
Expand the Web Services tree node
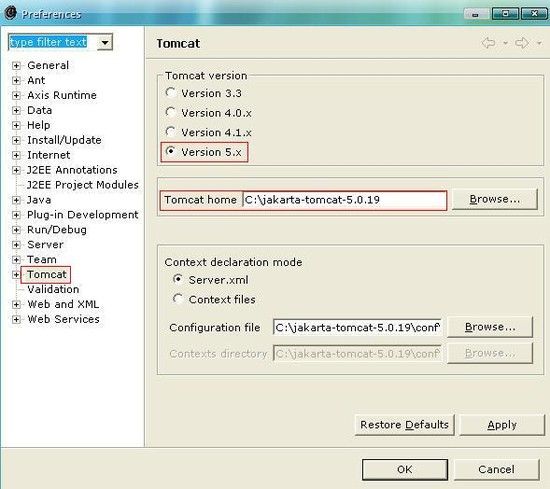(16, 319)
